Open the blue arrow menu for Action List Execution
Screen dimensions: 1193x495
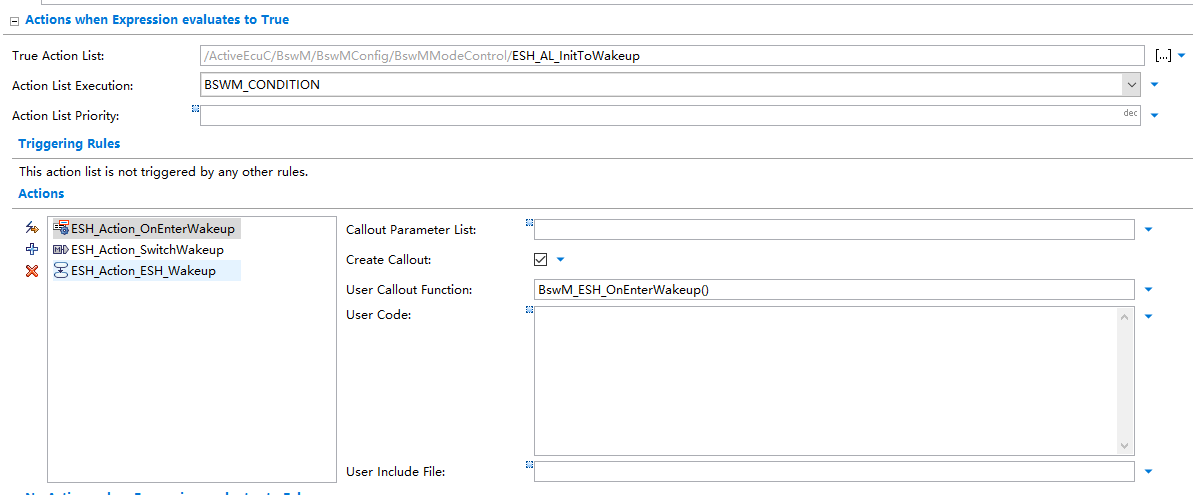click(1154, 84)
